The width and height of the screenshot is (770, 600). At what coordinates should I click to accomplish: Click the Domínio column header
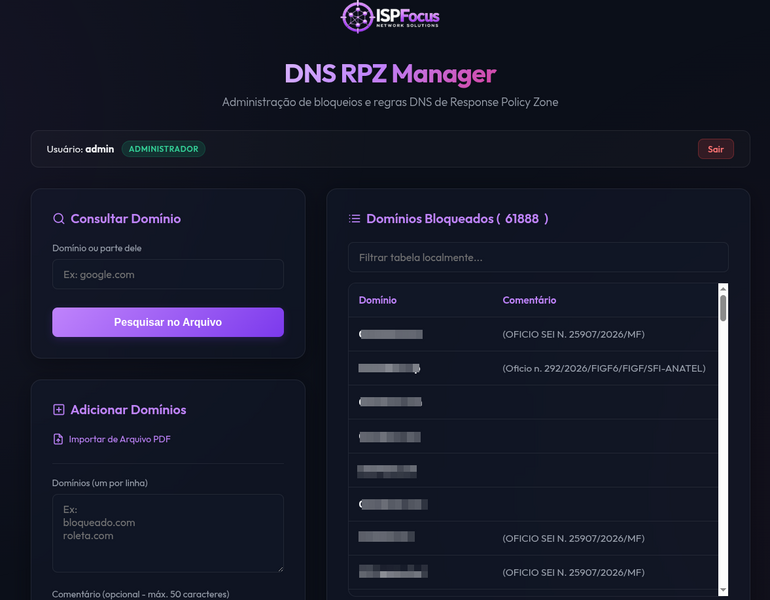coord(377,300)
